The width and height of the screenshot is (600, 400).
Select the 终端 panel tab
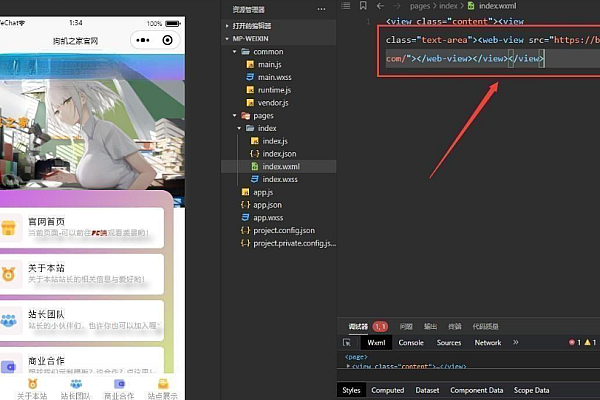coord(455,326)
